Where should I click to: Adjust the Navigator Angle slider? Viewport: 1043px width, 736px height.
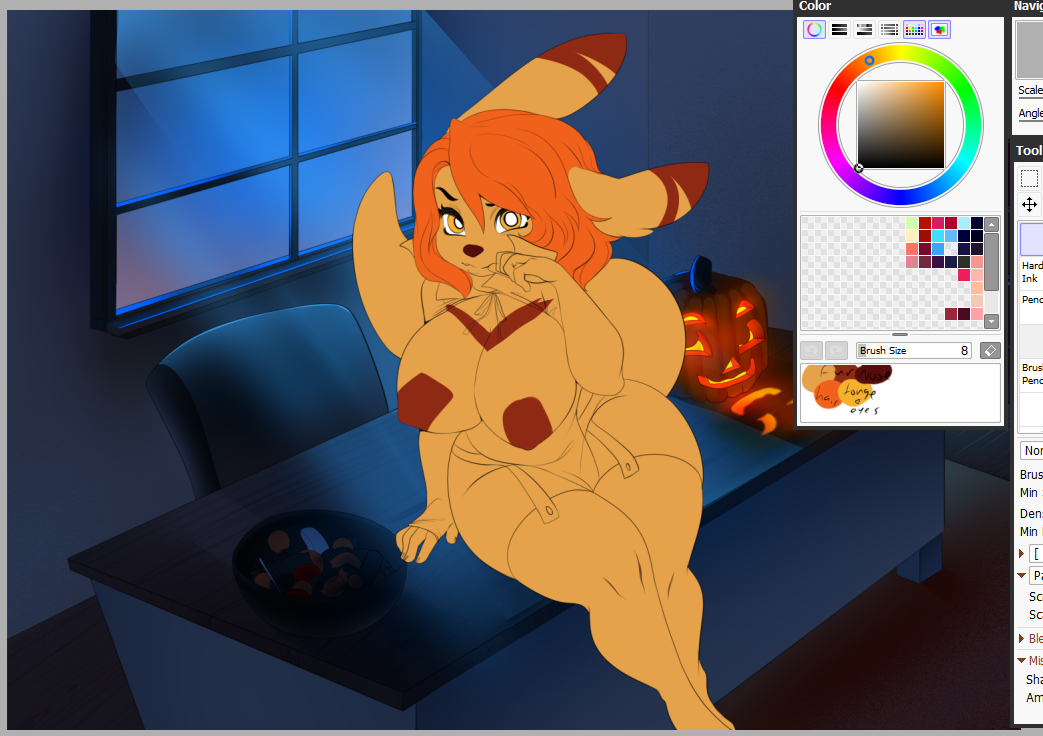[x=1030, y=113]
